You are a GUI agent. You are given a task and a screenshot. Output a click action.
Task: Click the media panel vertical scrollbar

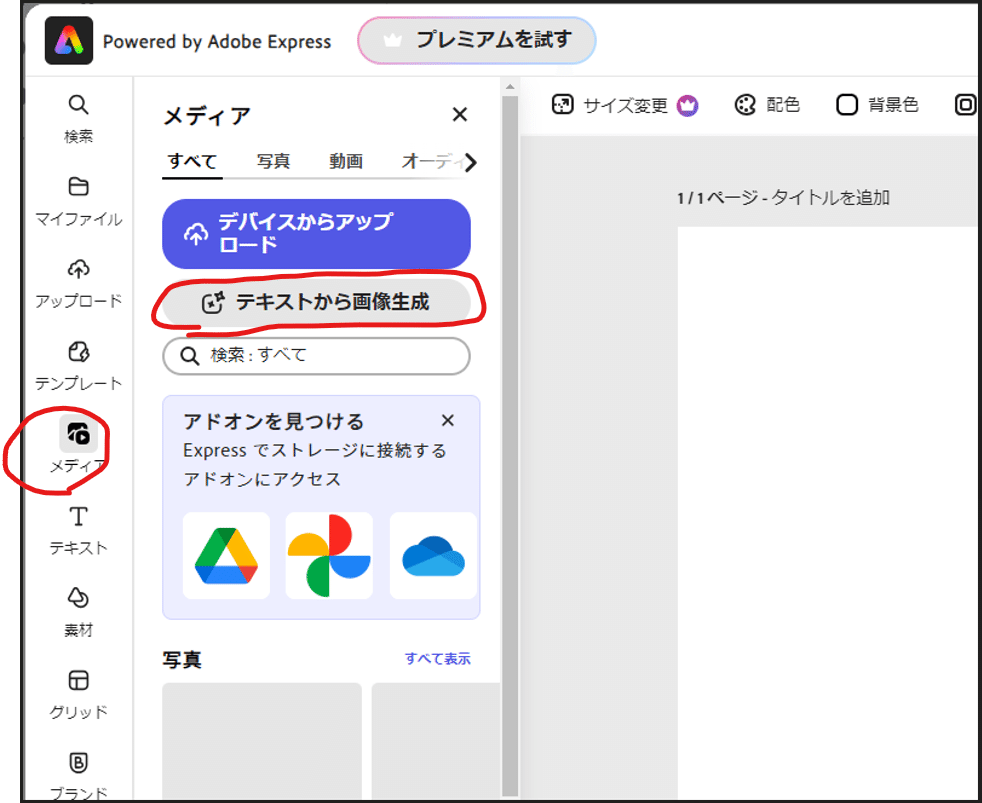click(510, 445)
